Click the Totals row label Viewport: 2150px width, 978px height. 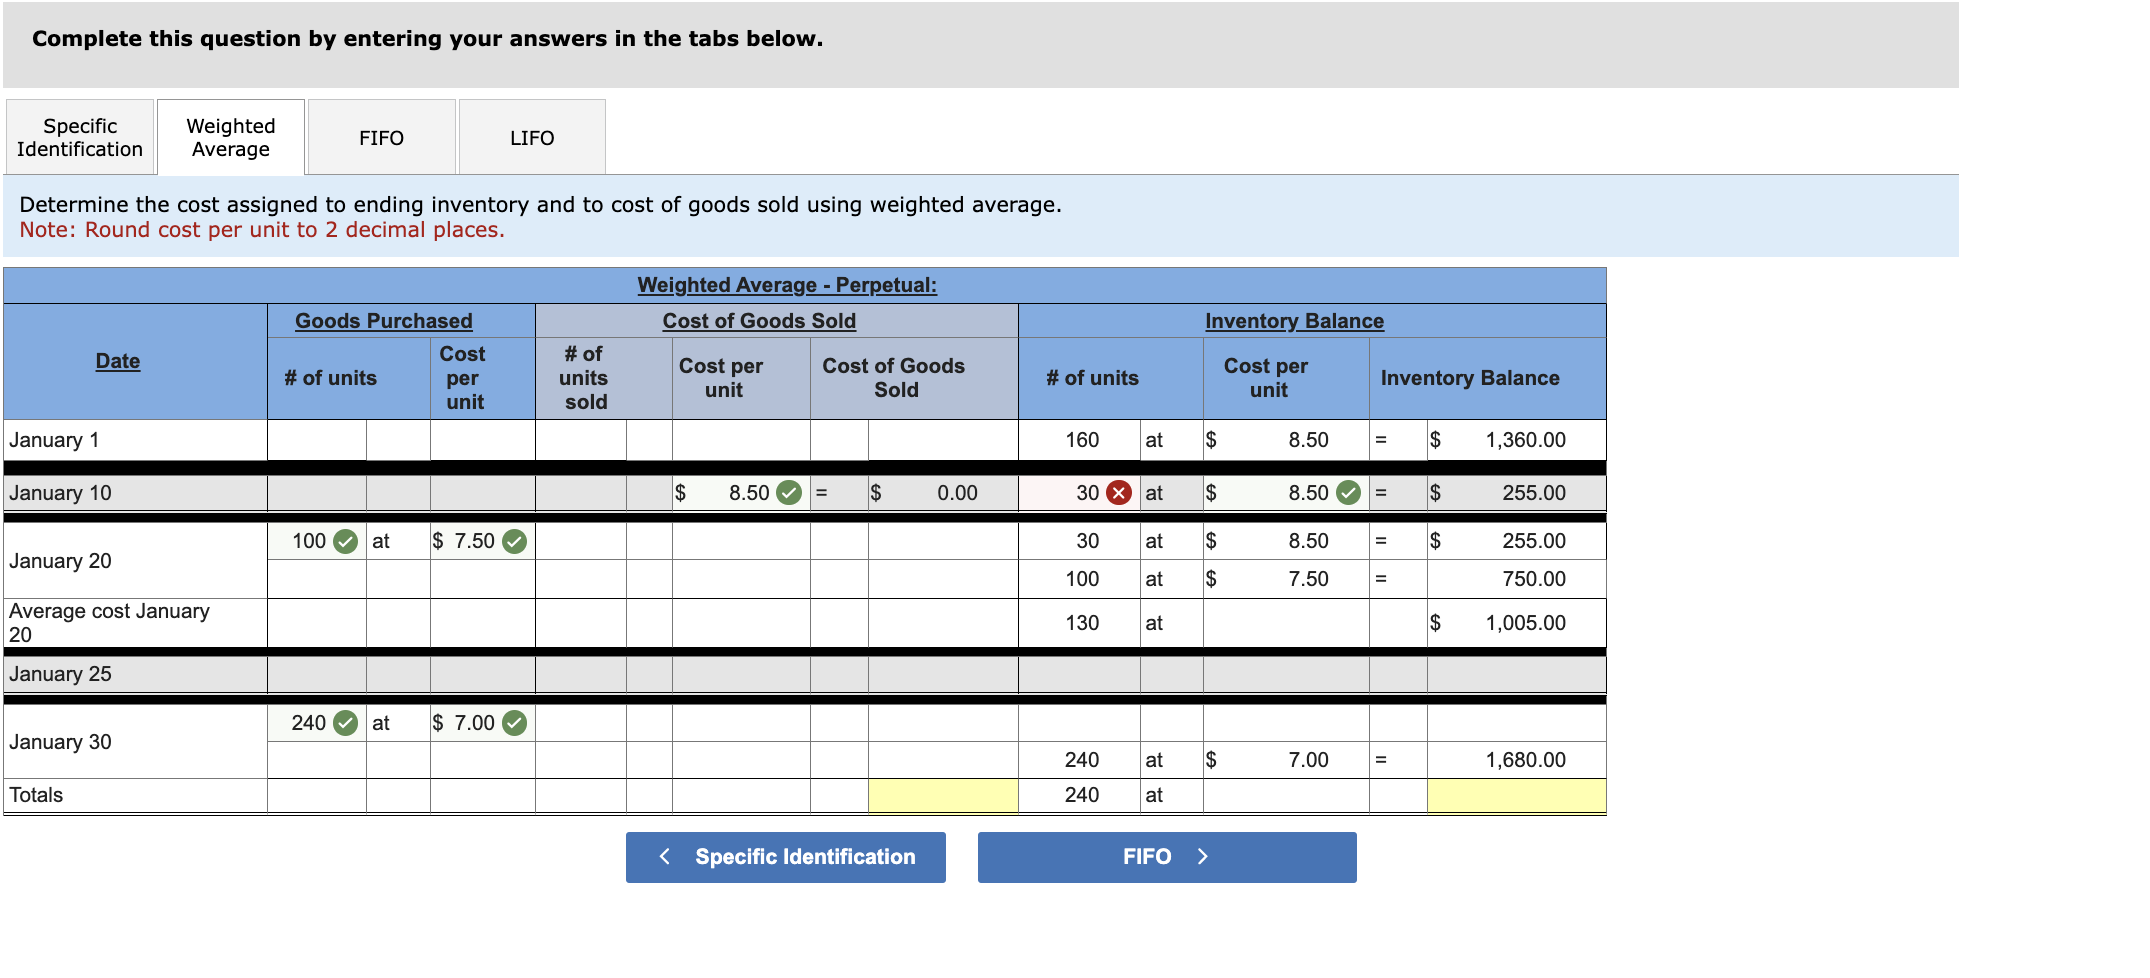36,796
